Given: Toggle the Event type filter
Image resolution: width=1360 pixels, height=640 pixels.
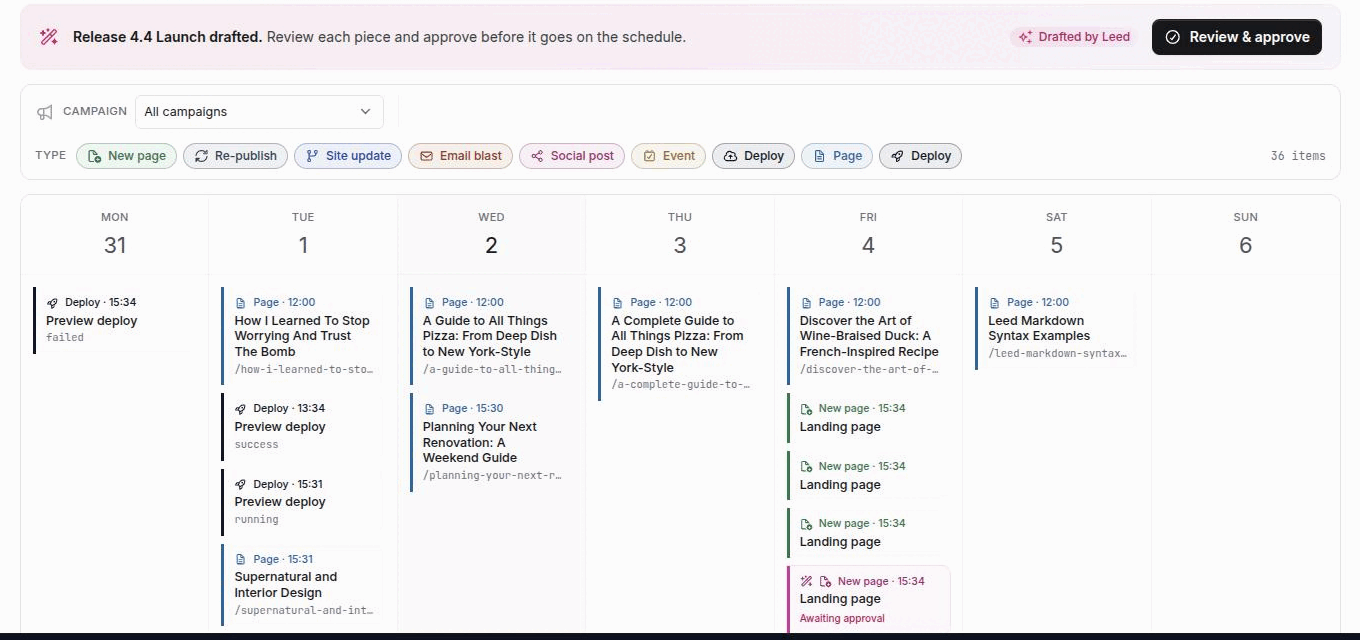Looking at the screenshot, I should [x=669, y=156].
